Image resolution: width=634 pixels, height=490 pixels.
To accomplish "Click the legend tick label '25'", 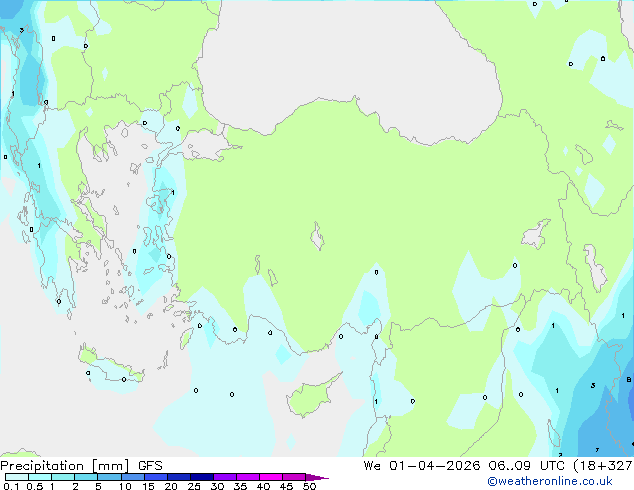I will pos(194,486).
